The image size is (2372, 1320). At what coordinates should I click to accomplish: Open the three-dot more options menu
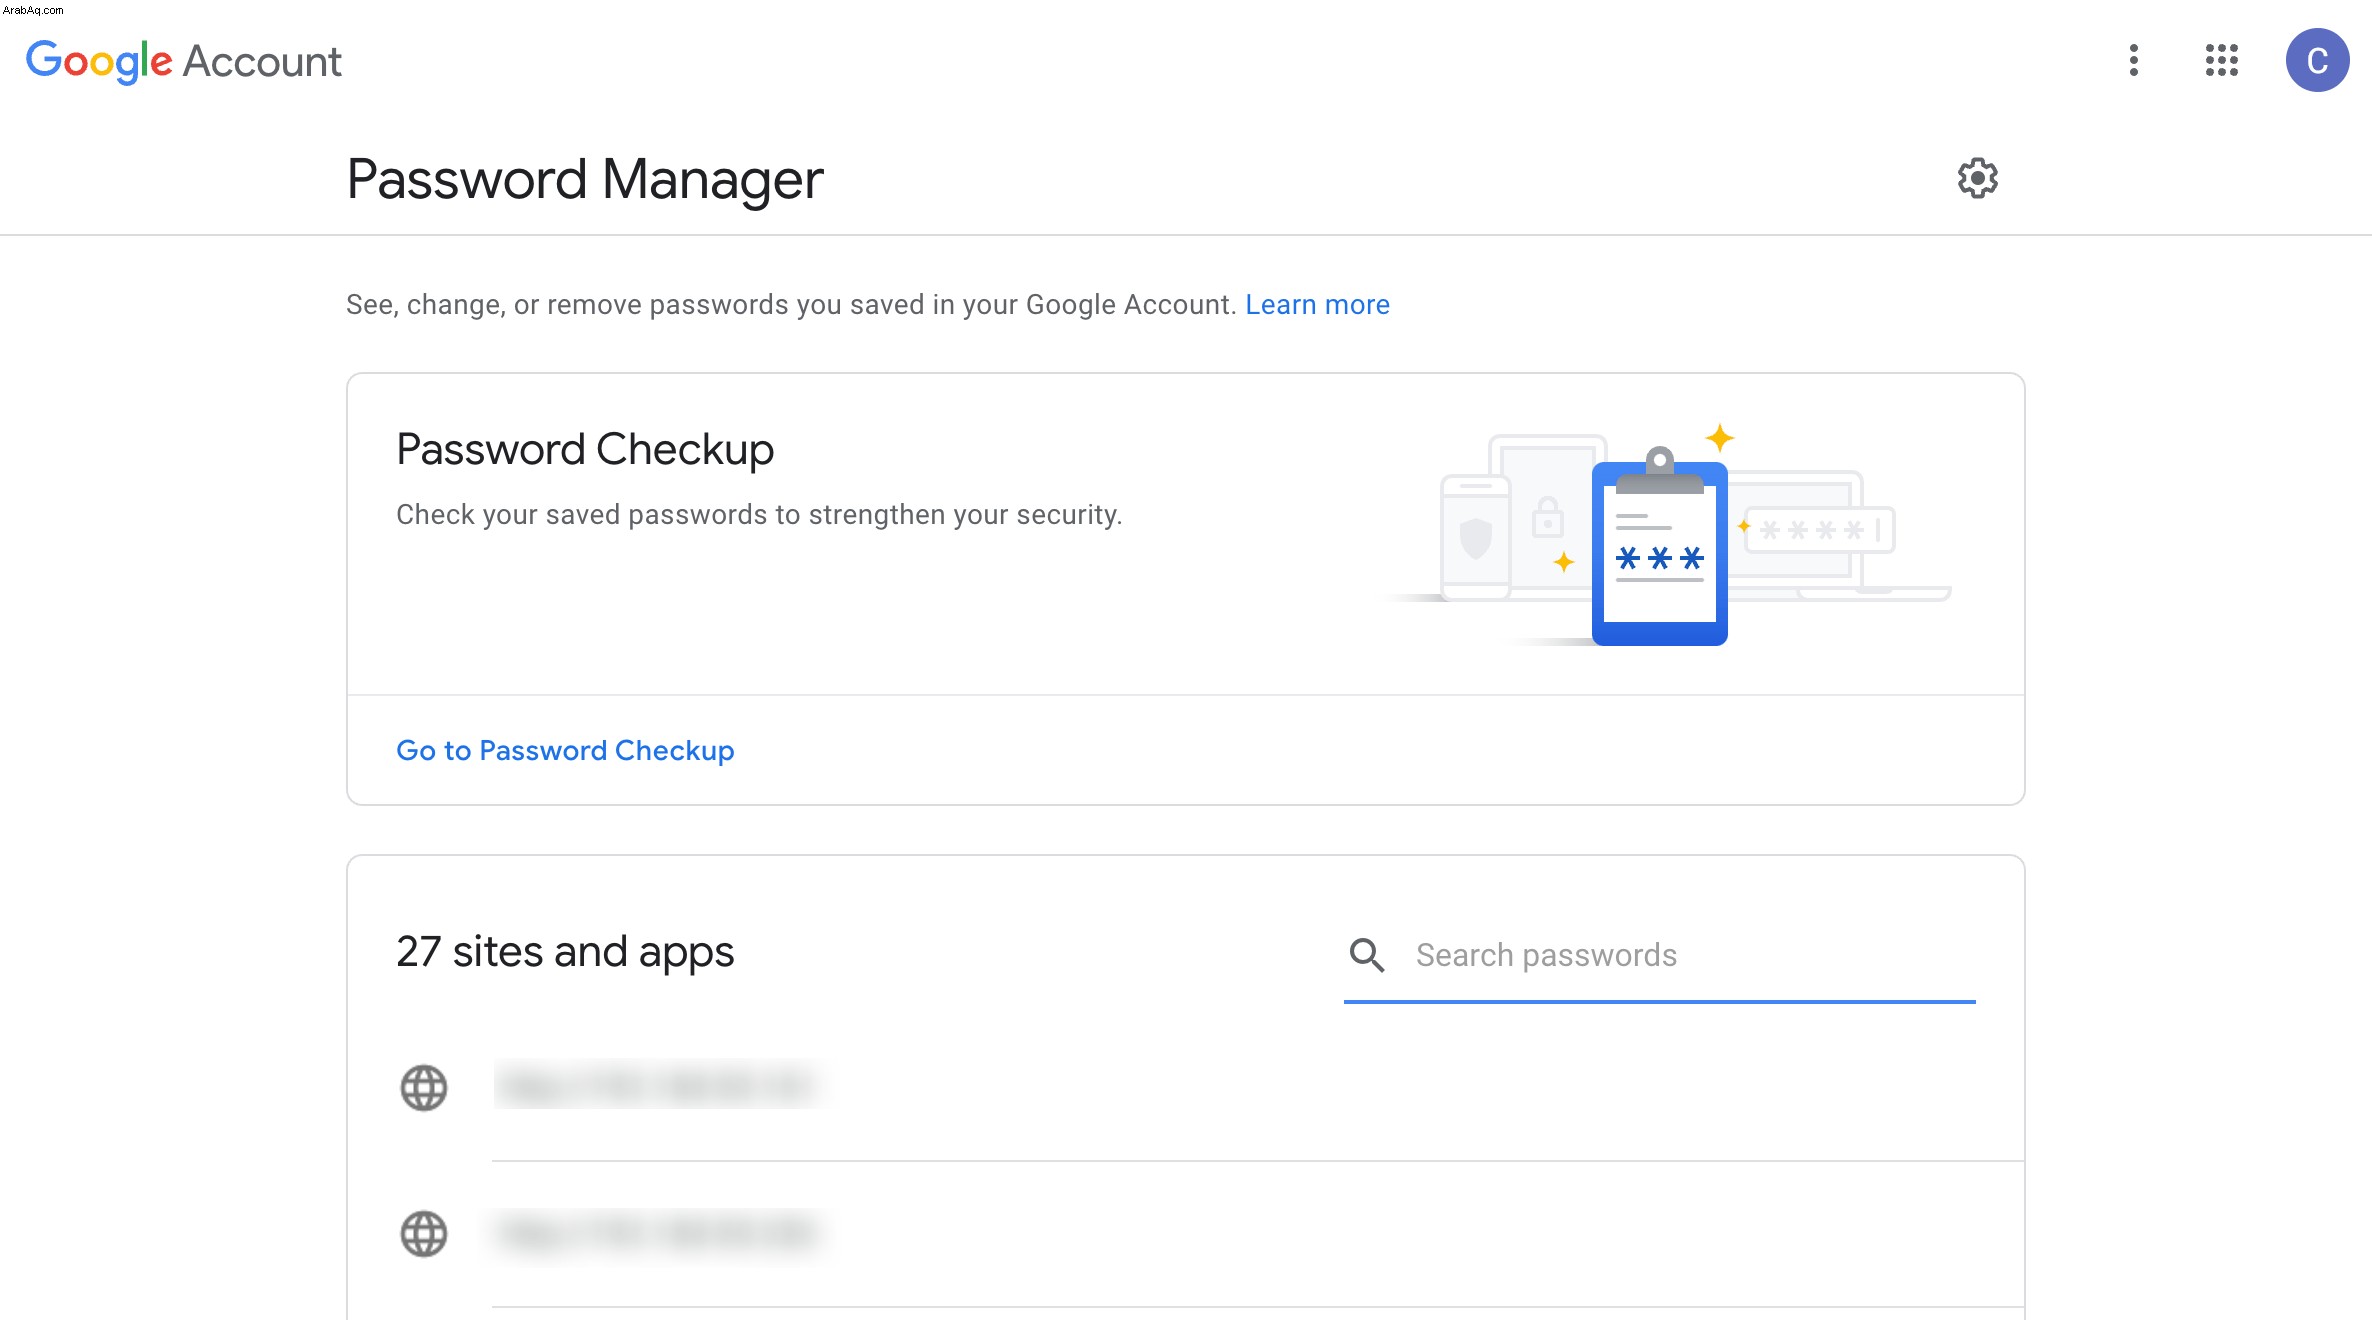pos(2133,60)
